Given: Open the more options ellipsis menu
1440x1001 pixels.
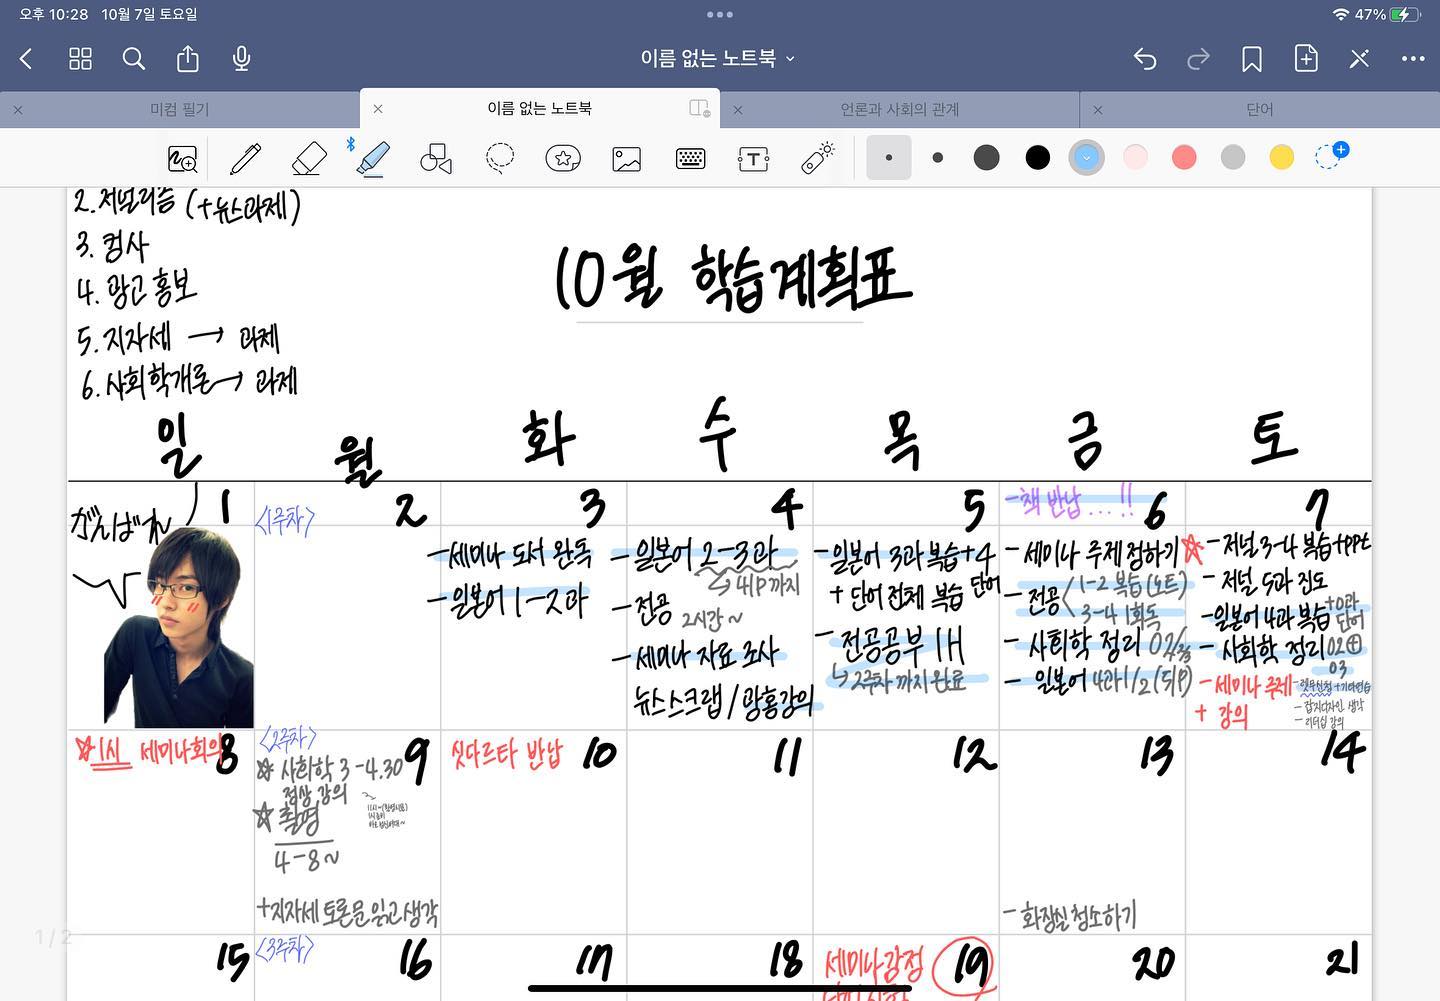Looking at the screenshot, I should (x=1413, y=59).
